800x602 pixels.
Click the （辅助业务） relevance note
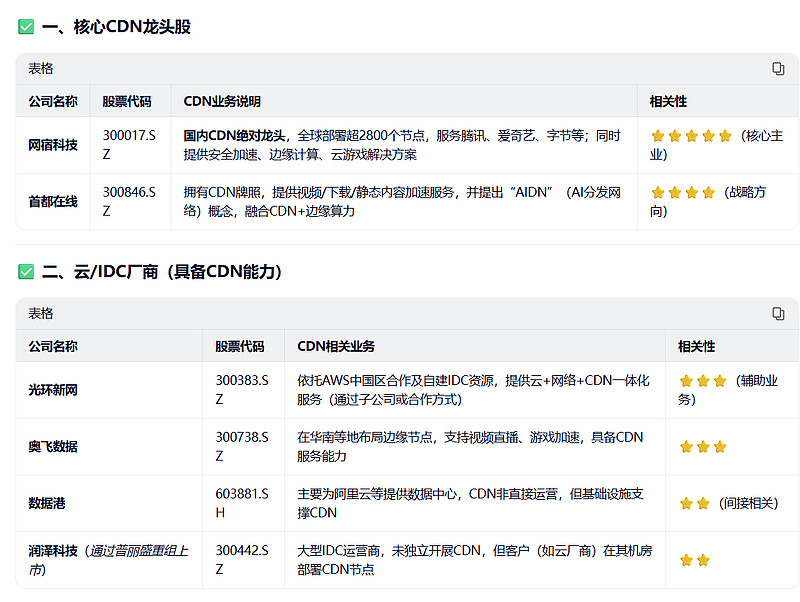coord(728,390)
